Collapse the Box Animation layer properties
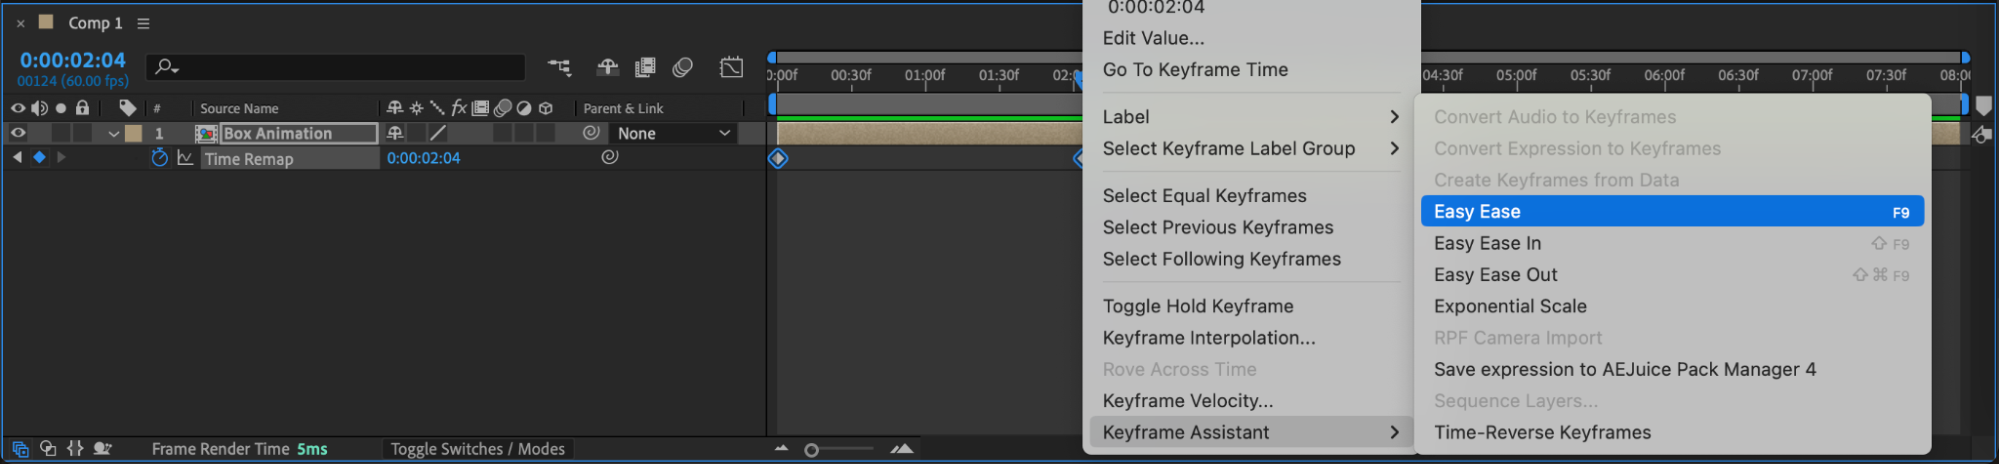1999x464 pixels. [114, 133]
